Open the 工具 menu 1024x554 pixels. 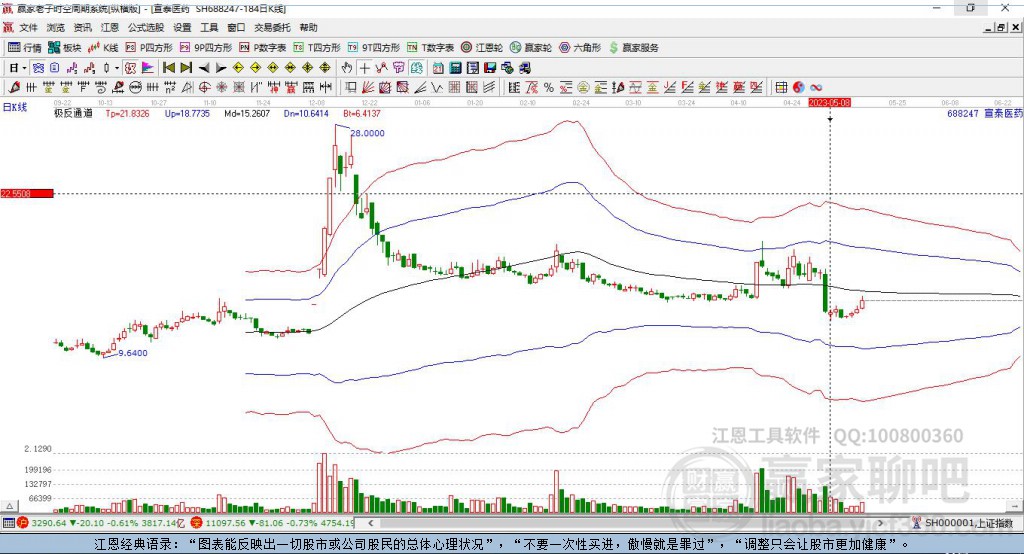pos(209,27)
